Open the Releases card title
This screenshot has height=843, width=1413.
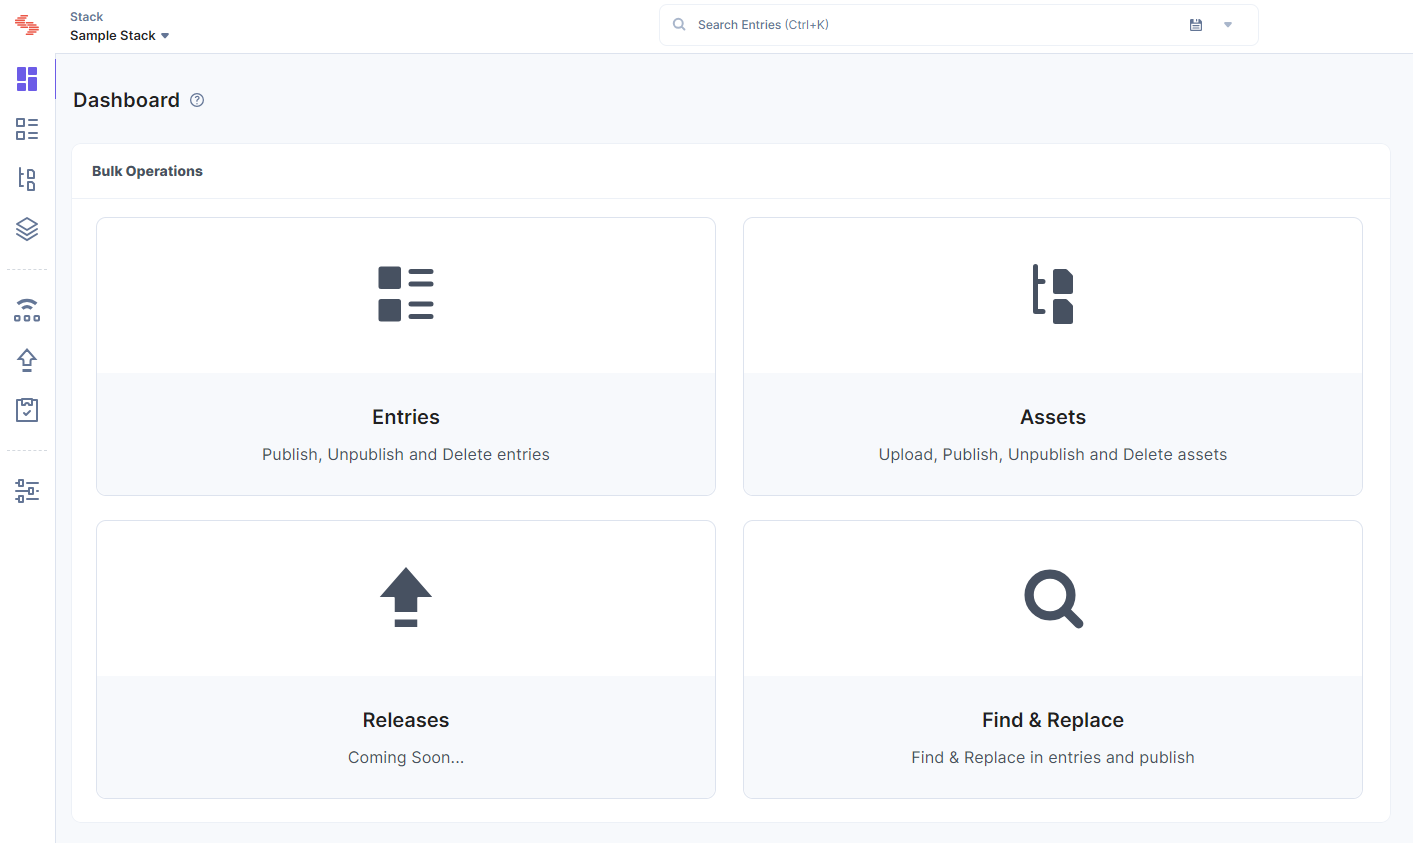406,720
